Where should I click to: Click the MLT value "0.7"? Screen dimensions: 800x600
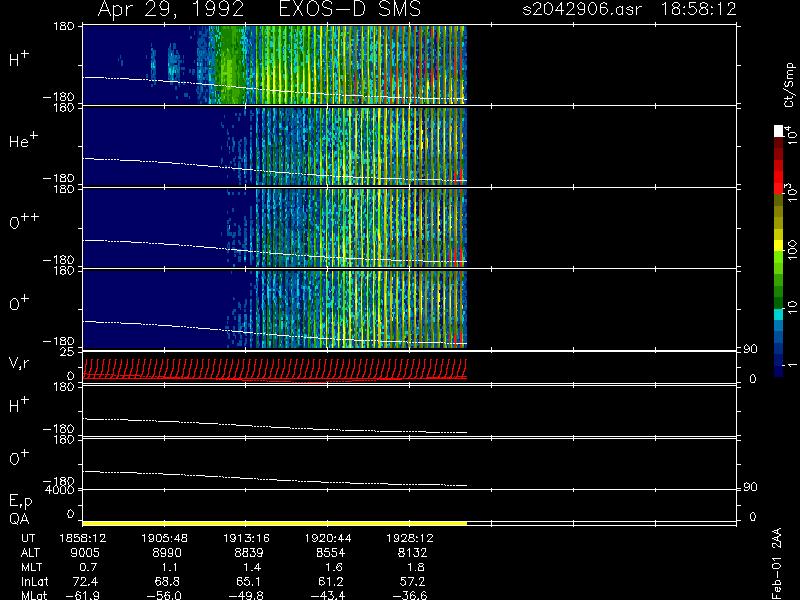88,567
